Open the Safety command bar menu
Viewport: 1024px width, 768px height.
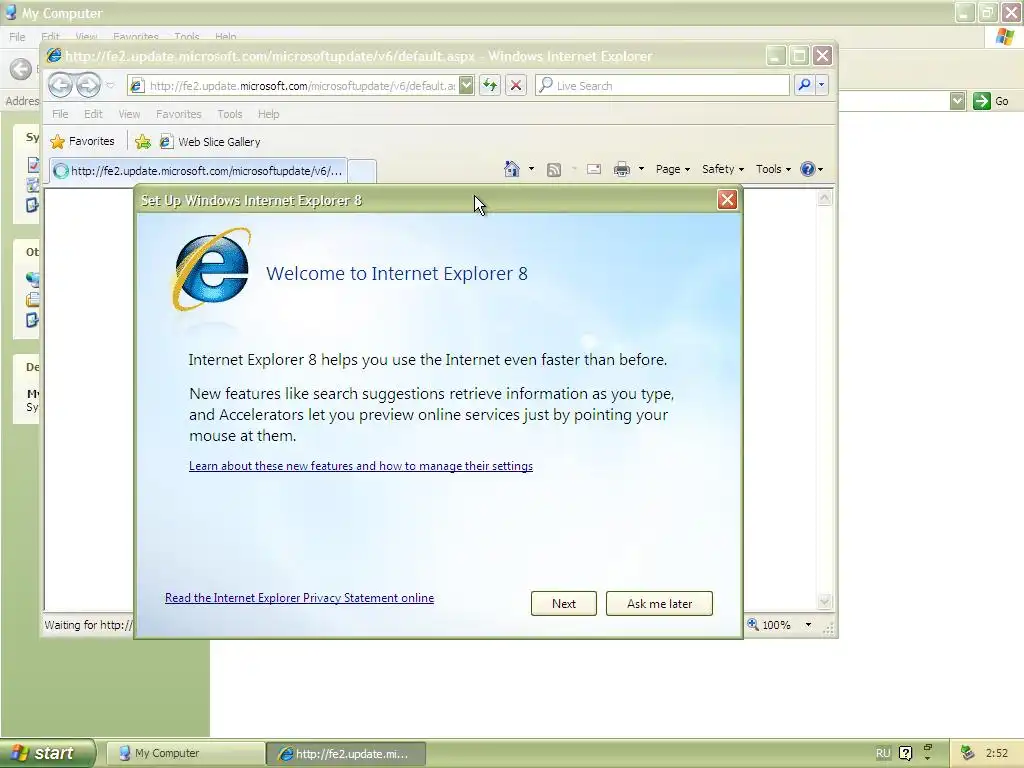coord(722,169)
